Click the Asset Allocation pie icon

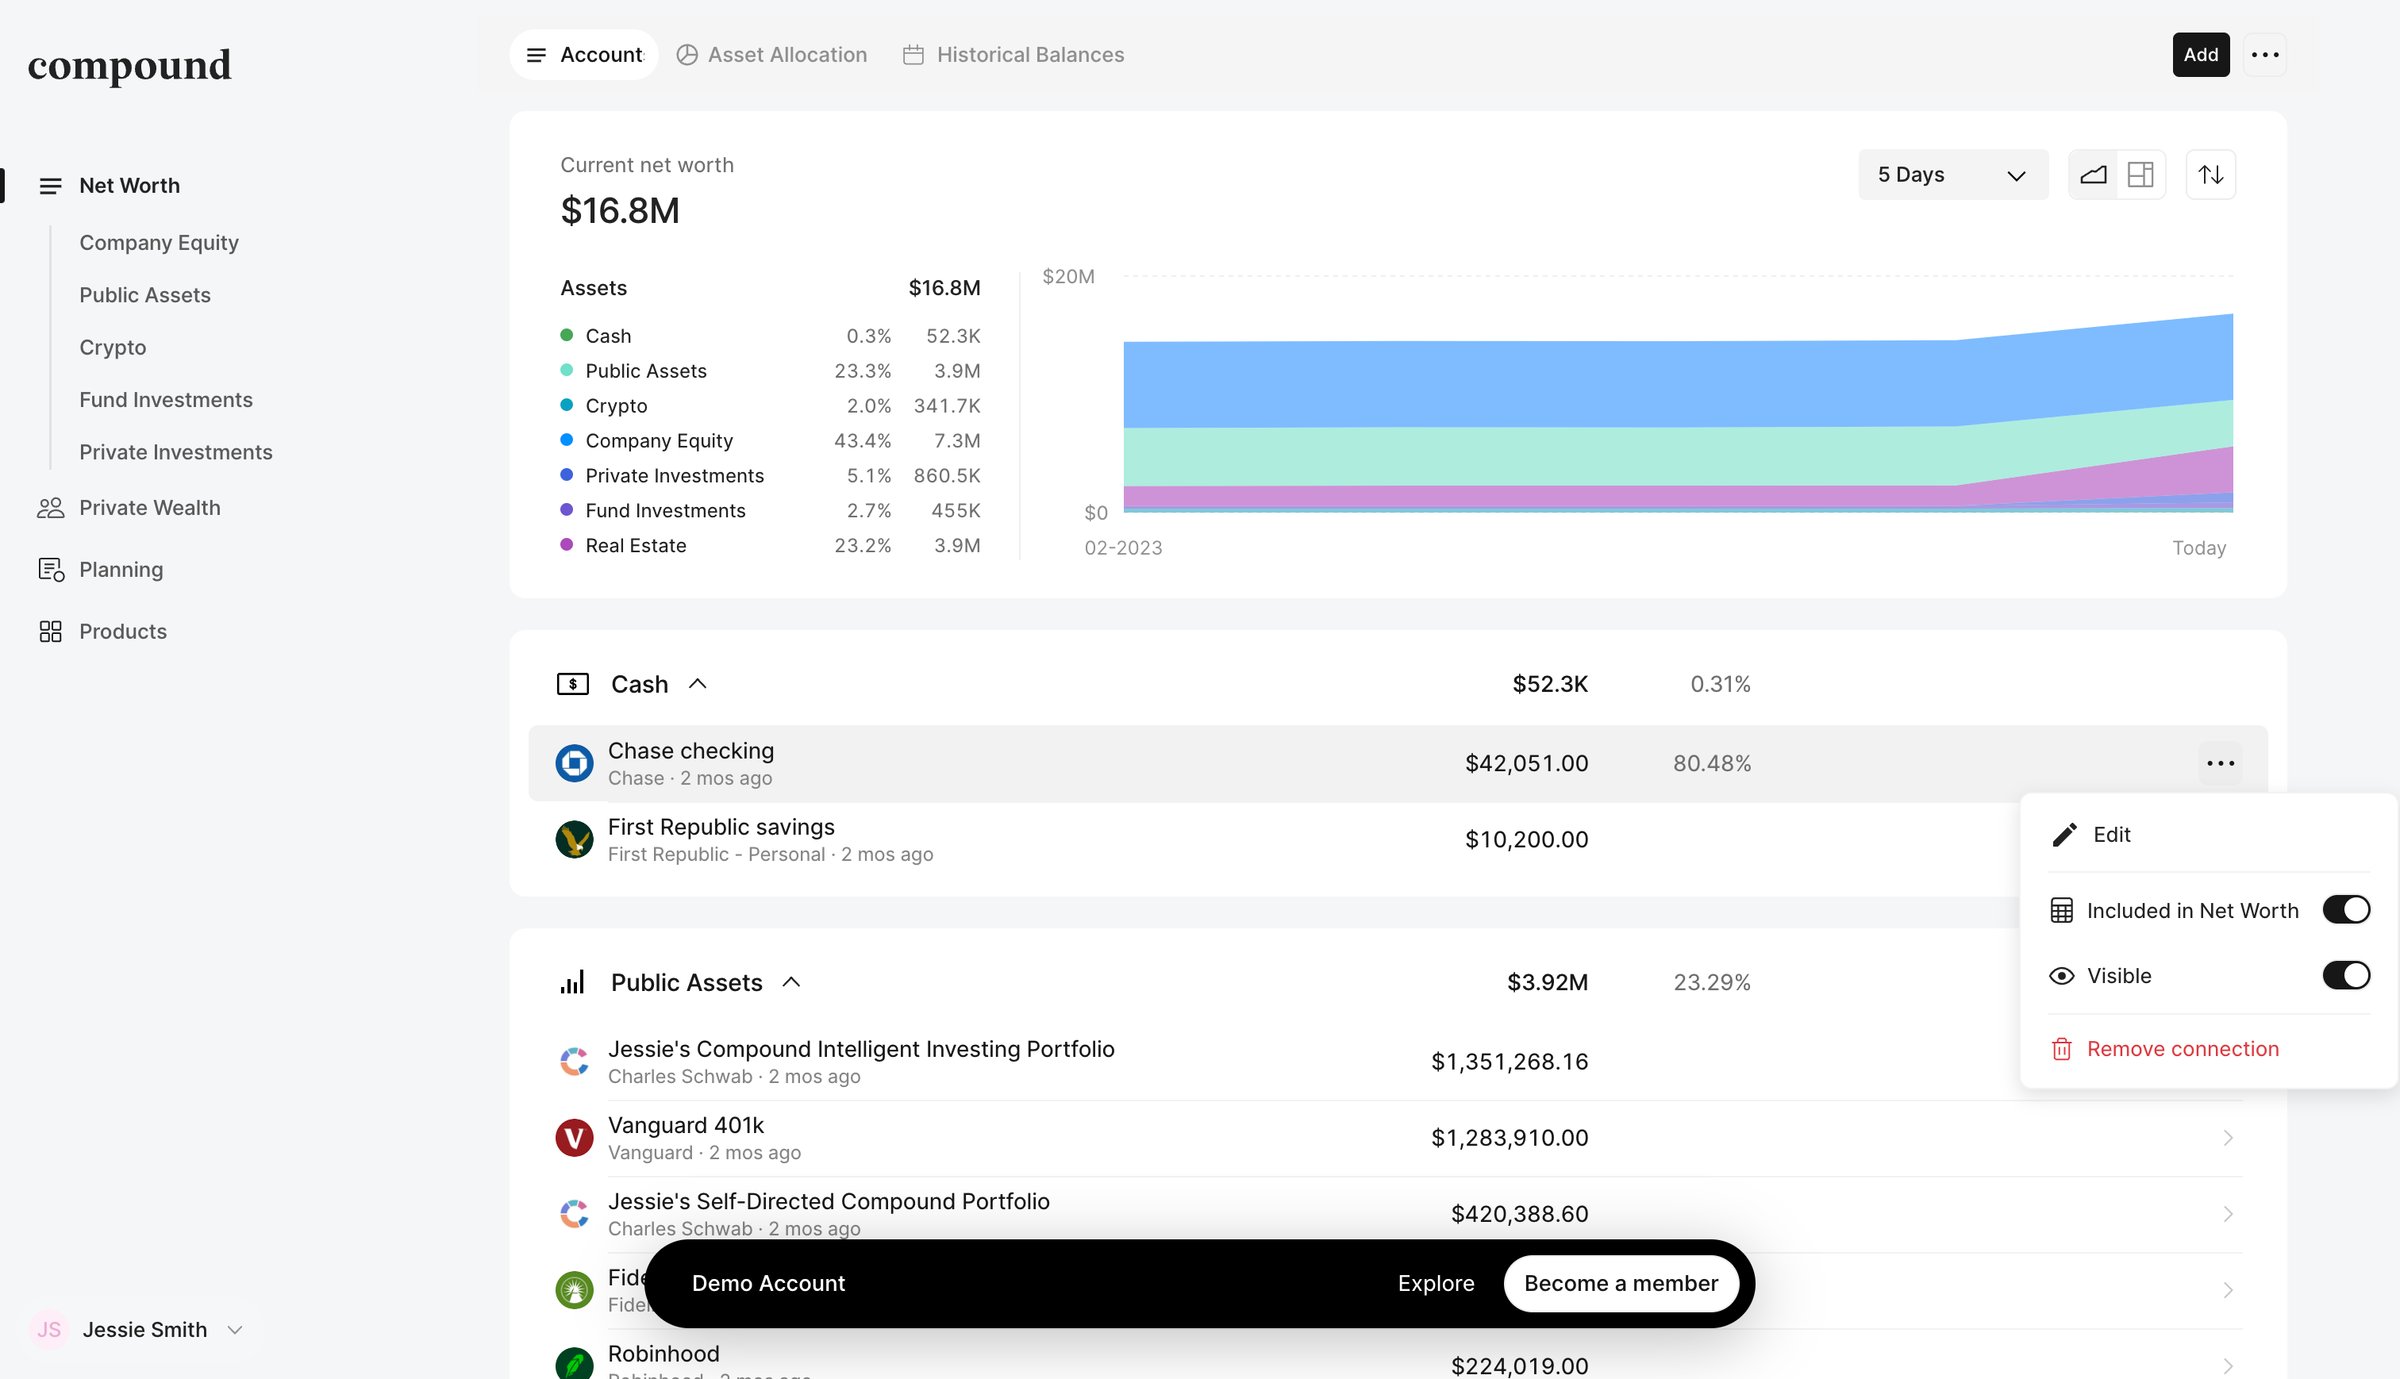click(x=687, y=55)
